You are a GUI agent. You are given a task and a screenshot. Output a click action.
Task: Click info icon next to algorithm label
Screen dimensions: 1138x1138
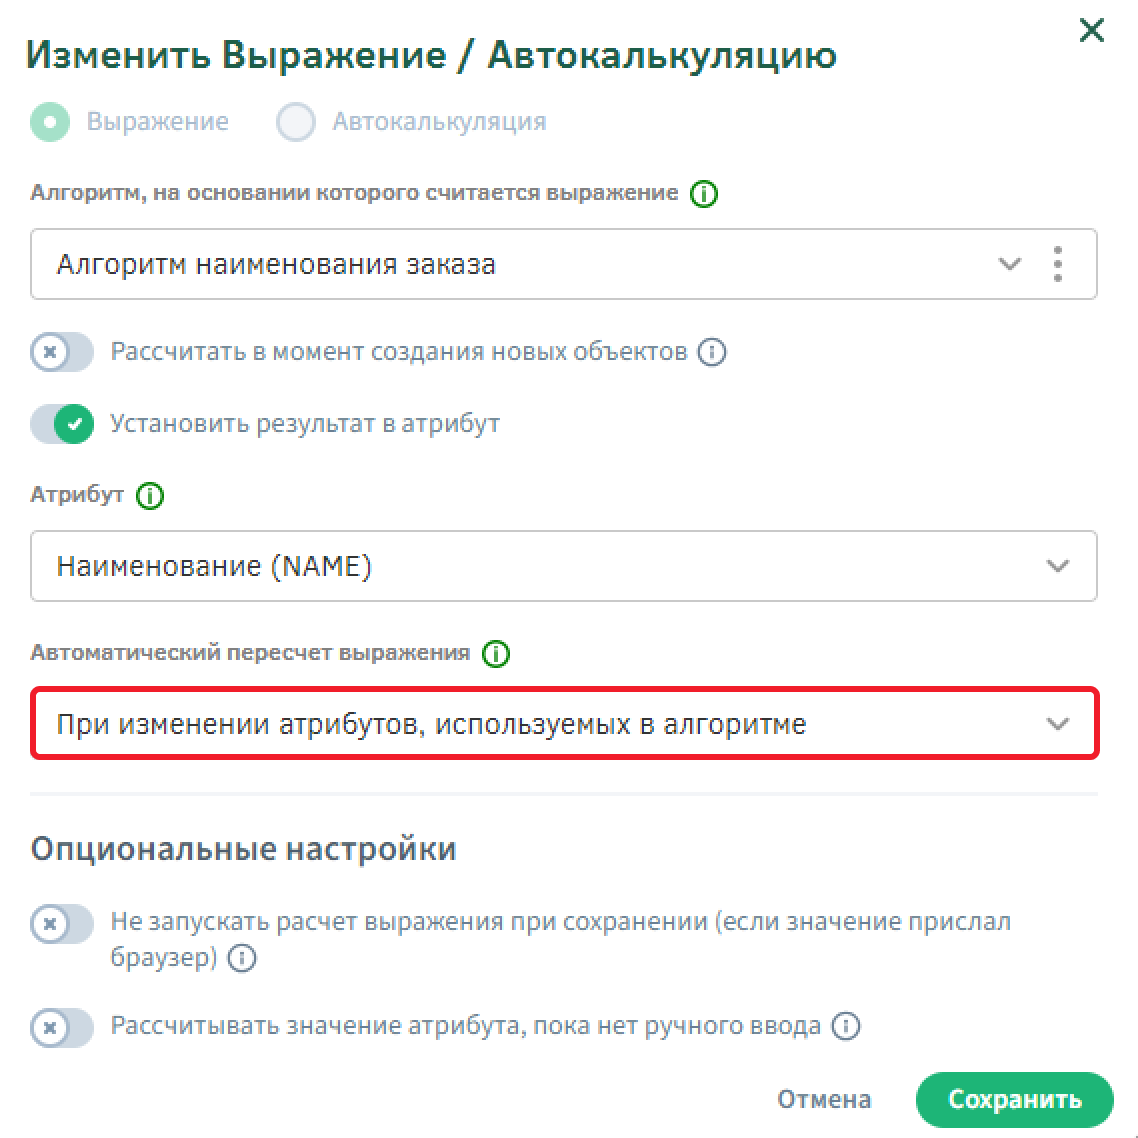pos(704,194)
